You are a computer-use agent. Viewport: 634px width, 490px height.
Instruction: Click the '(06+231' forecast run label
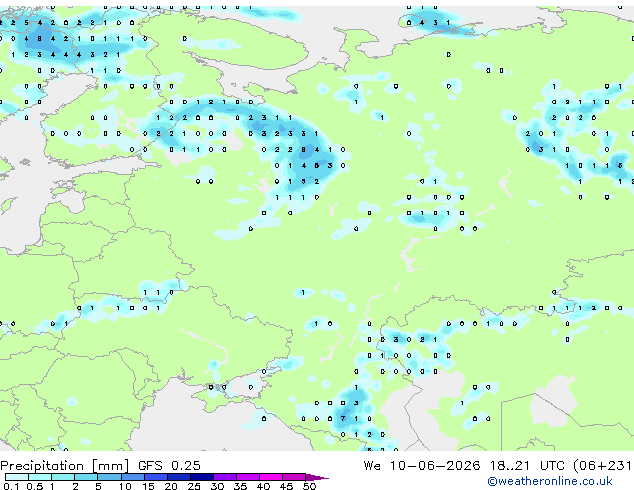603,466
